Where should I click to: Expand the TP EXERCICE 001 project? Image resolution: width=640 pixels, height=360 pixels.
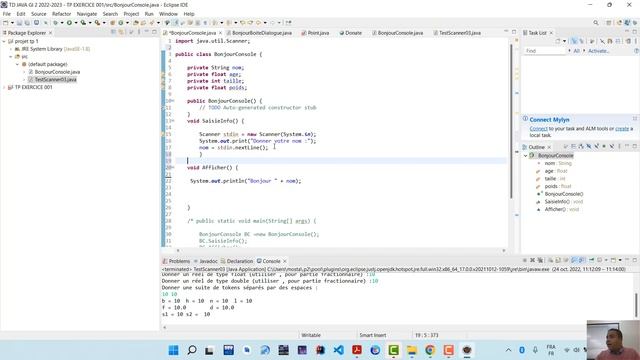pyautogui.click(x=4, y=87)
